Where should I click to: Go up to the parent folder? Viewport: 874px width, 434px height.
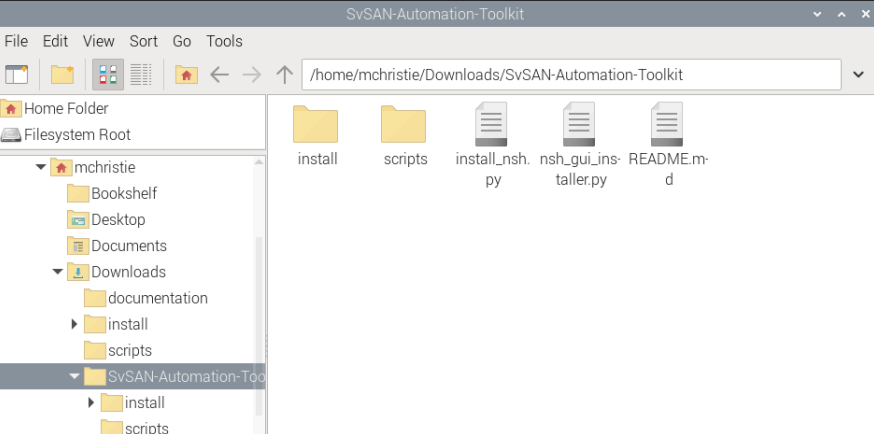pyautogui.click(x=285, y=75)
